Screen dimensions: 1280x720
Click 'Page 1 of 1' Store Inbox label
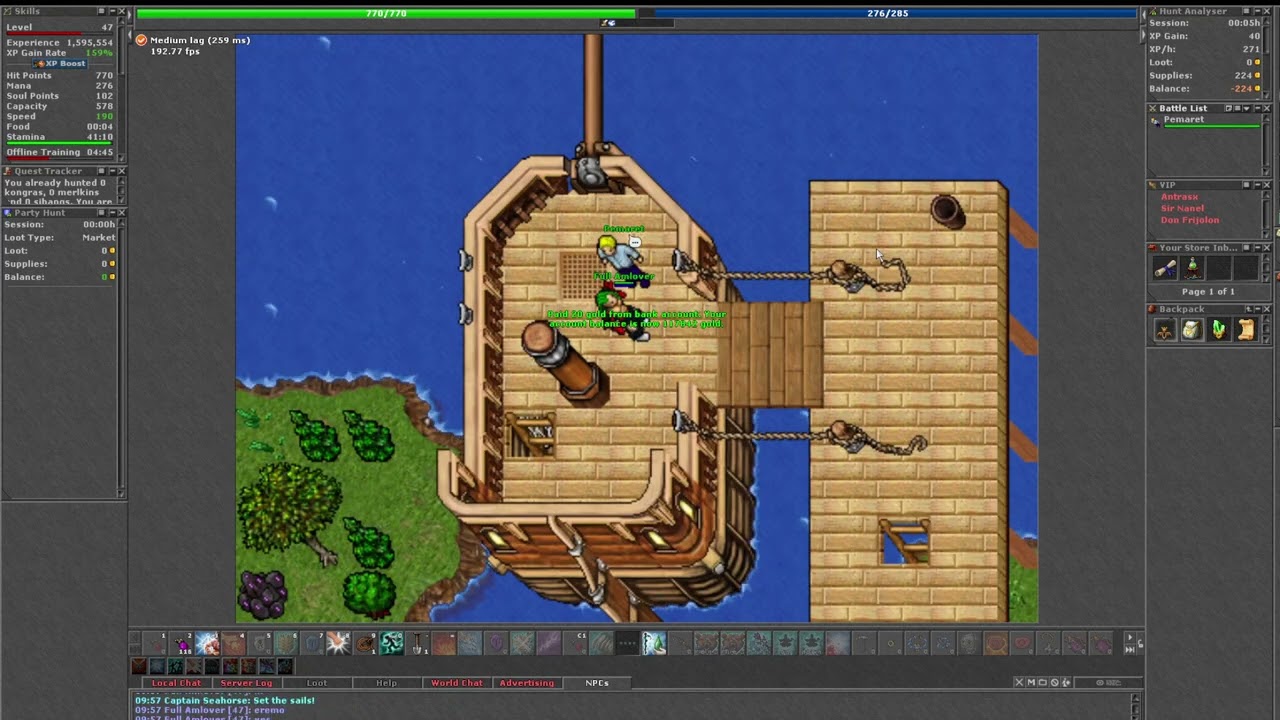coord(1210,292)
